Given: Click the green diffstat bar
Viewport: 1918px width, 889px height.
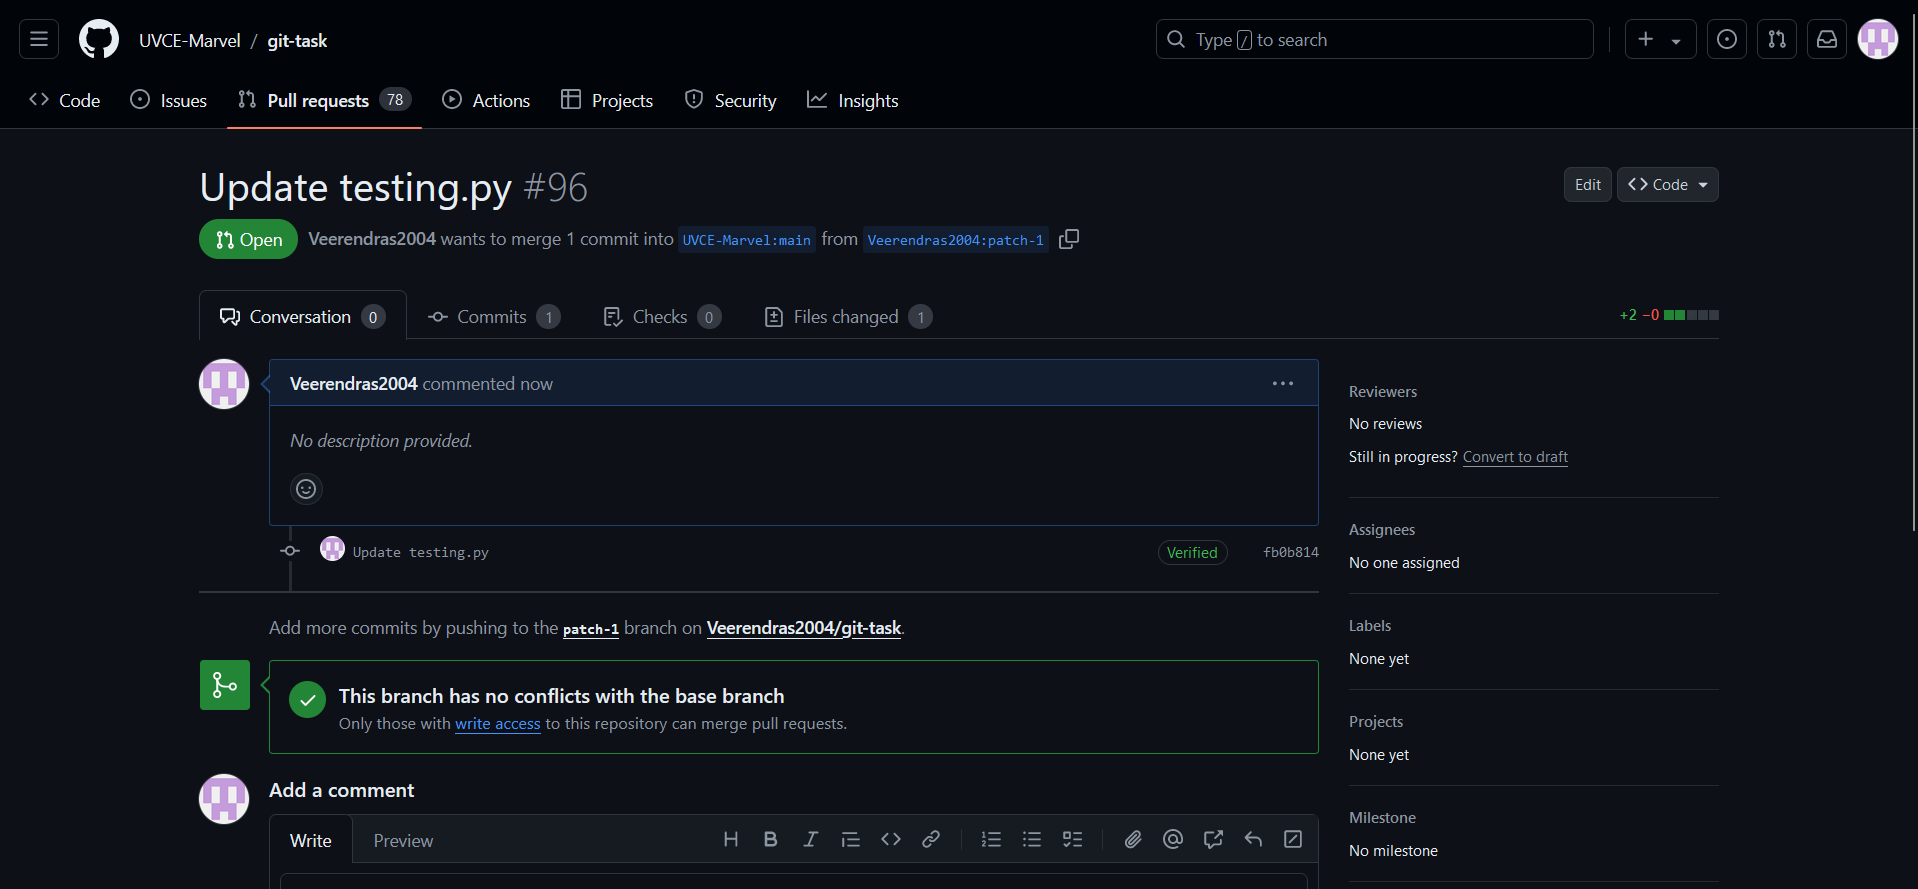Looking at the screenshot, I should 1691,315.
